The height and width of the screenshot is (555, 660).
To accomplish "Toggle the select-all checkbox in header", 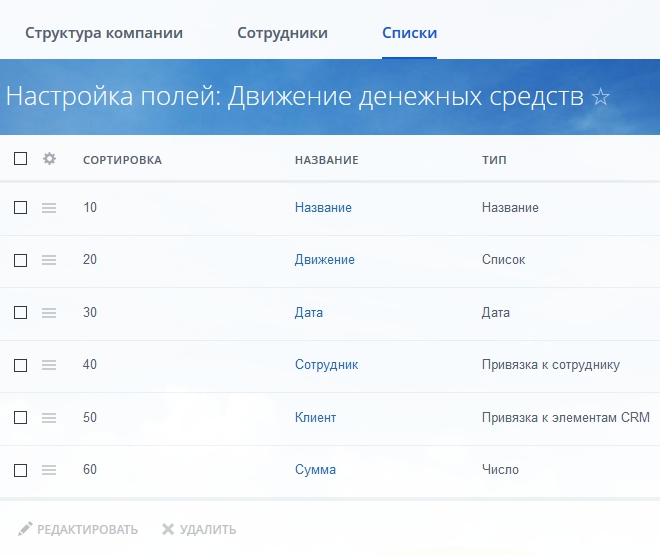I will [x=20, y=159].
